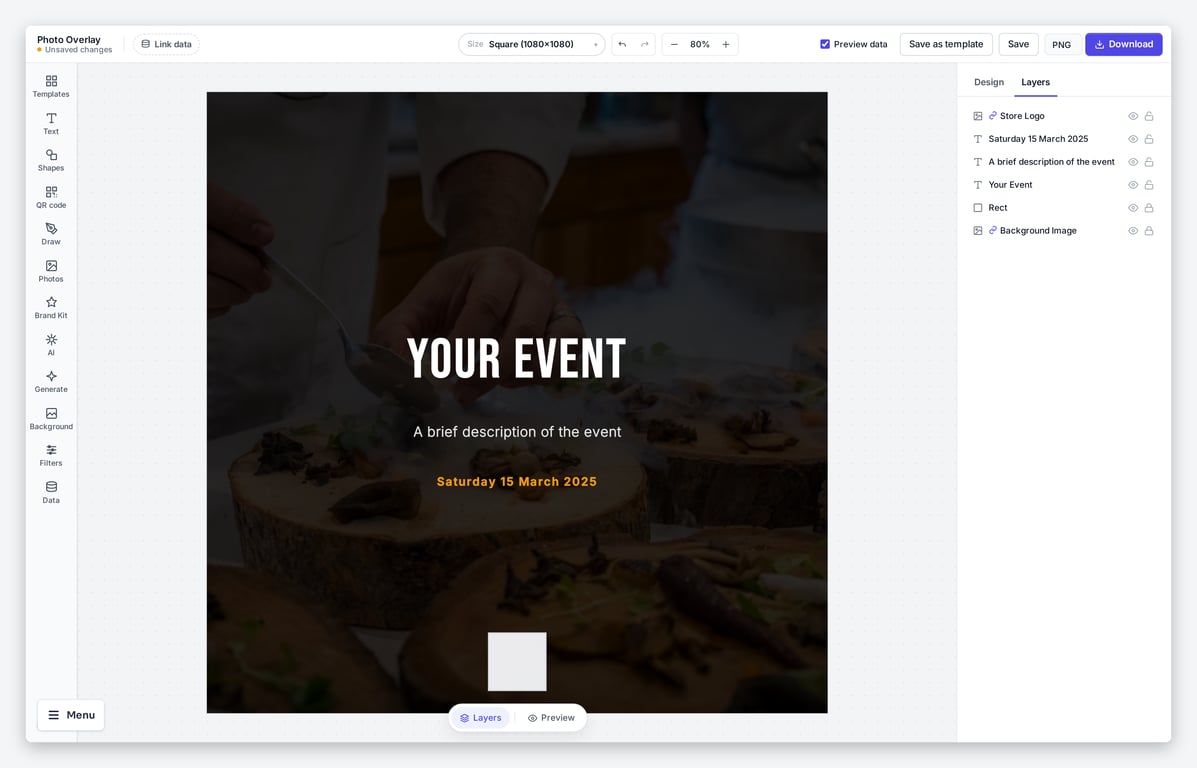Zoom in with the plus button
1197x768 pixels.
(726, 44)
